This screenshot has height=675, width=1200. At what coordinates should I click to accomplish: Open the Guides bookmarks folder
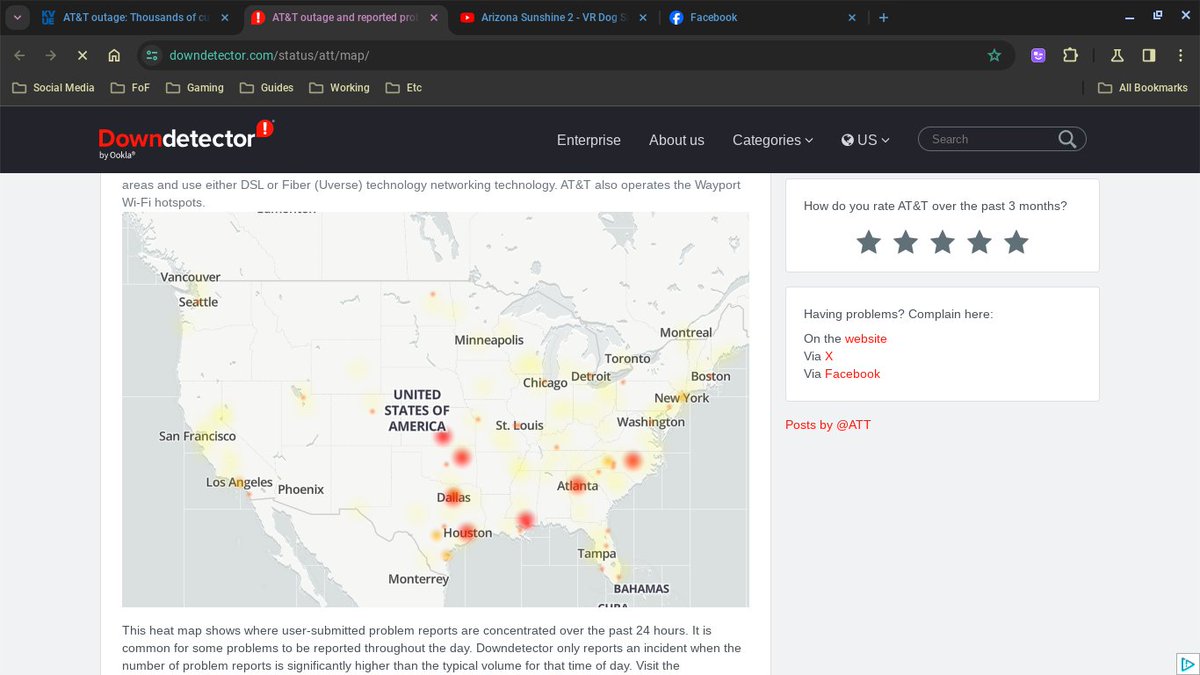point(266,88)
